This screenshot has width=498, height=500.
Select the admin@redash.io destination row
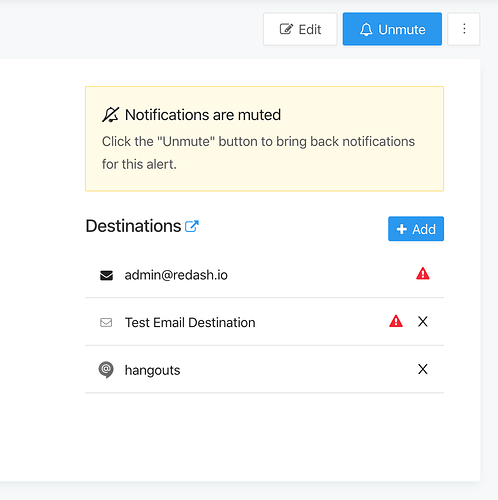[264, 275]
